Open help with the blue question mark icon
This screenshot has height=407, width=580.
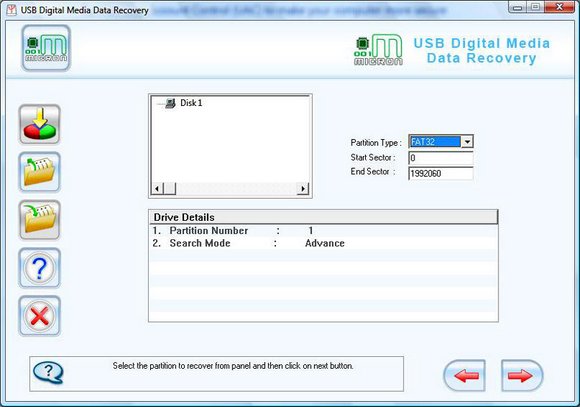40,268
